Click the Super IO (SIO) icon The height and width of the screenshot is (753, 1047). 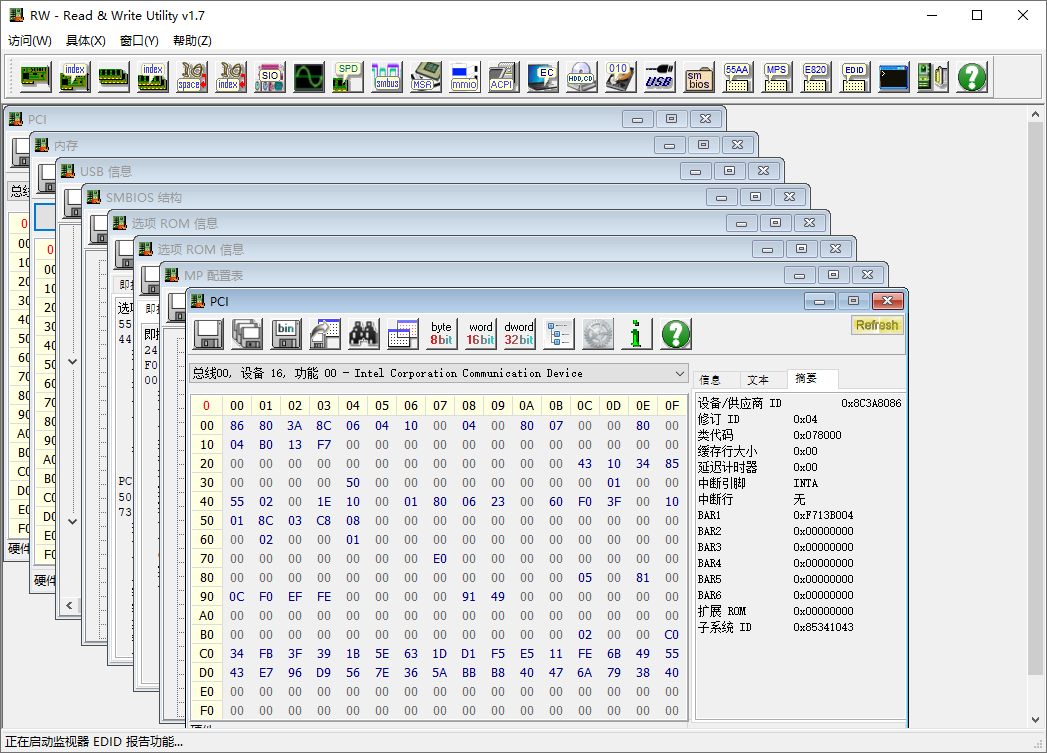pos(269,77)
